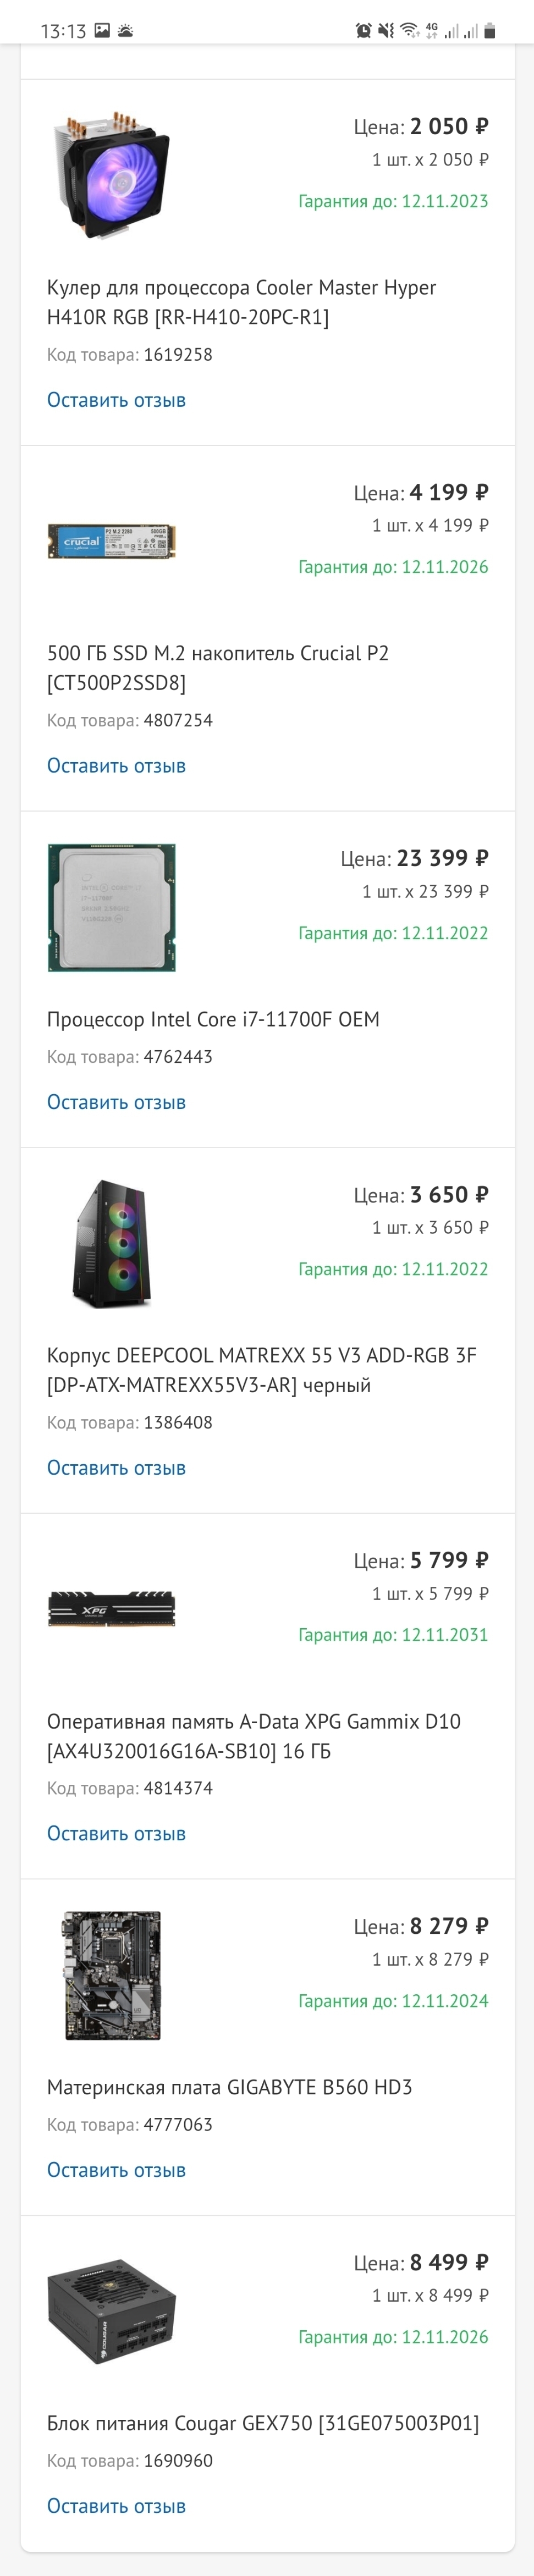Open the Cougar GEX750 power supply image
534x2576 pixels.
click(x=112, y=2311)
